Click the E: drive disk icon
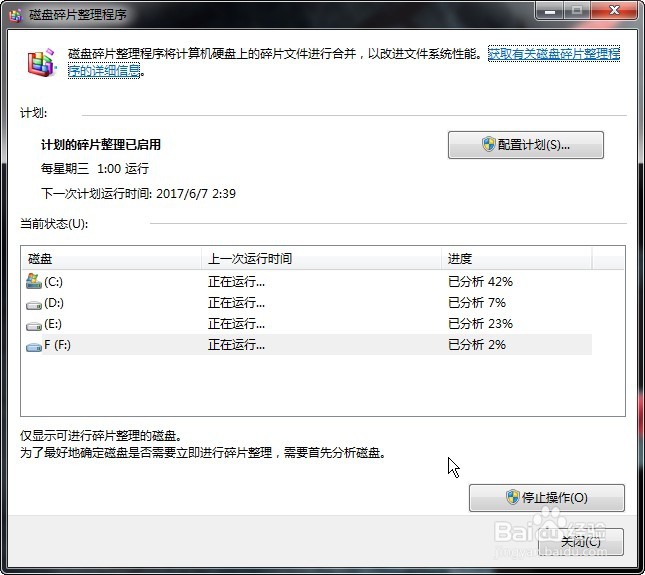This screenshot has width=645, height=575. pos(34,326)
